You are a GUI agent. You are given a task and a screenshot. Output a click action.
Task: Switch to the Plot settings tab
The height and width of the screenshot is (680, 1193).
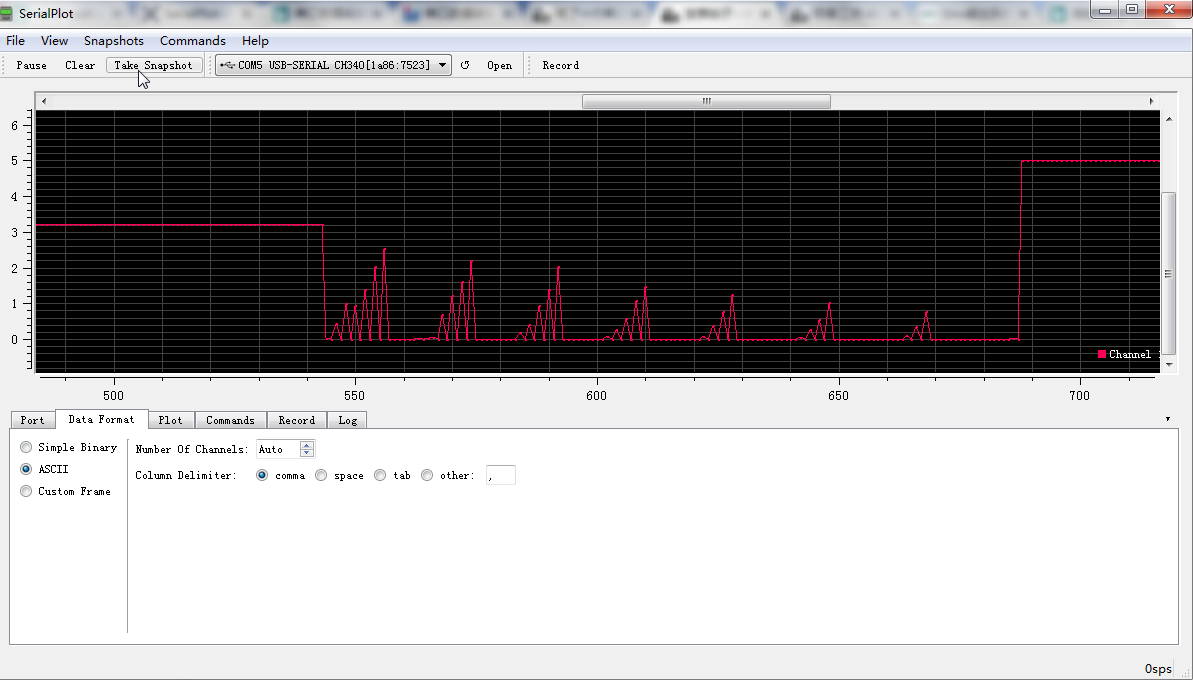pyautogui.click(x=171, y=420)
